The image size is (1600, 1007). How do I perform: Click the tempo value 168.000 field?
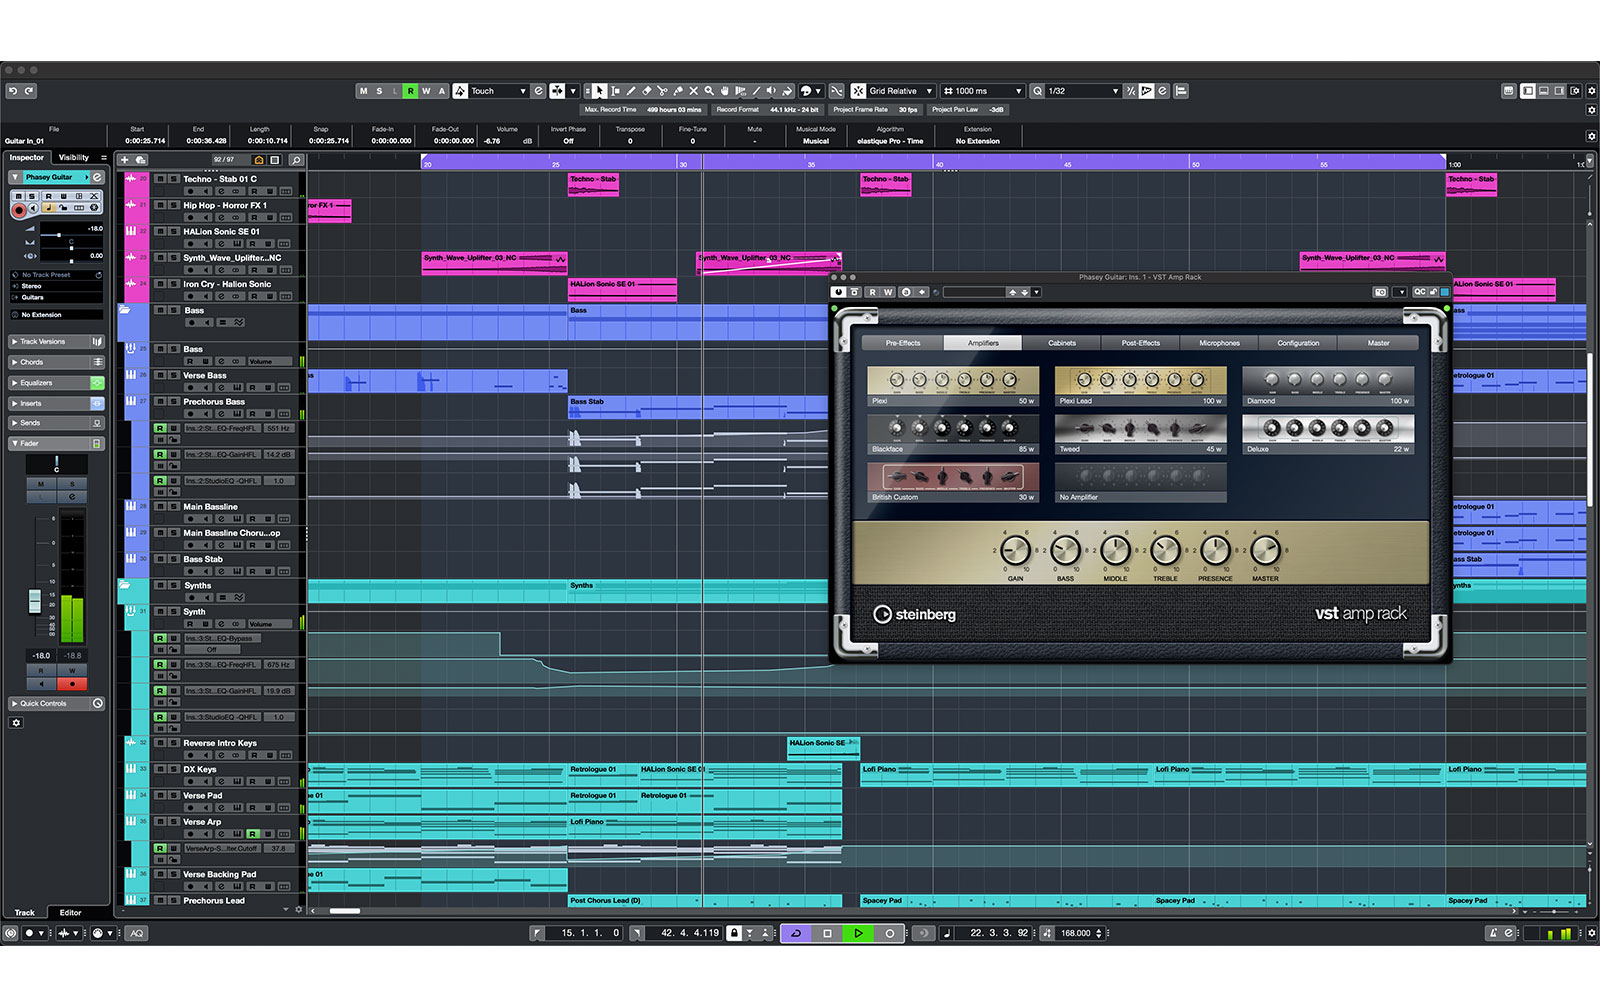click(1075, 933)
